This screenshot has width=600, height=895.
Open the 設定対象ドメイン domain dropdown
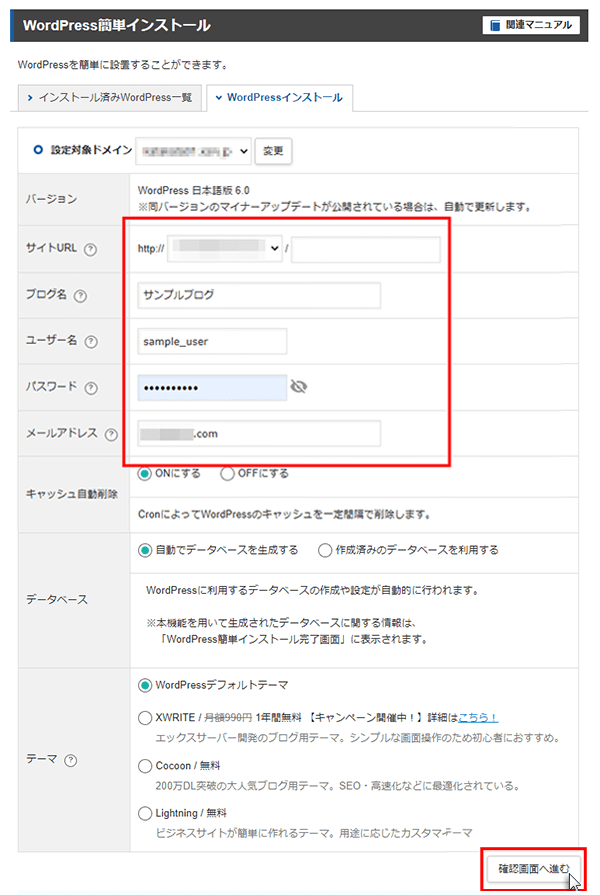pyautogui.click(x=193, y=151)
